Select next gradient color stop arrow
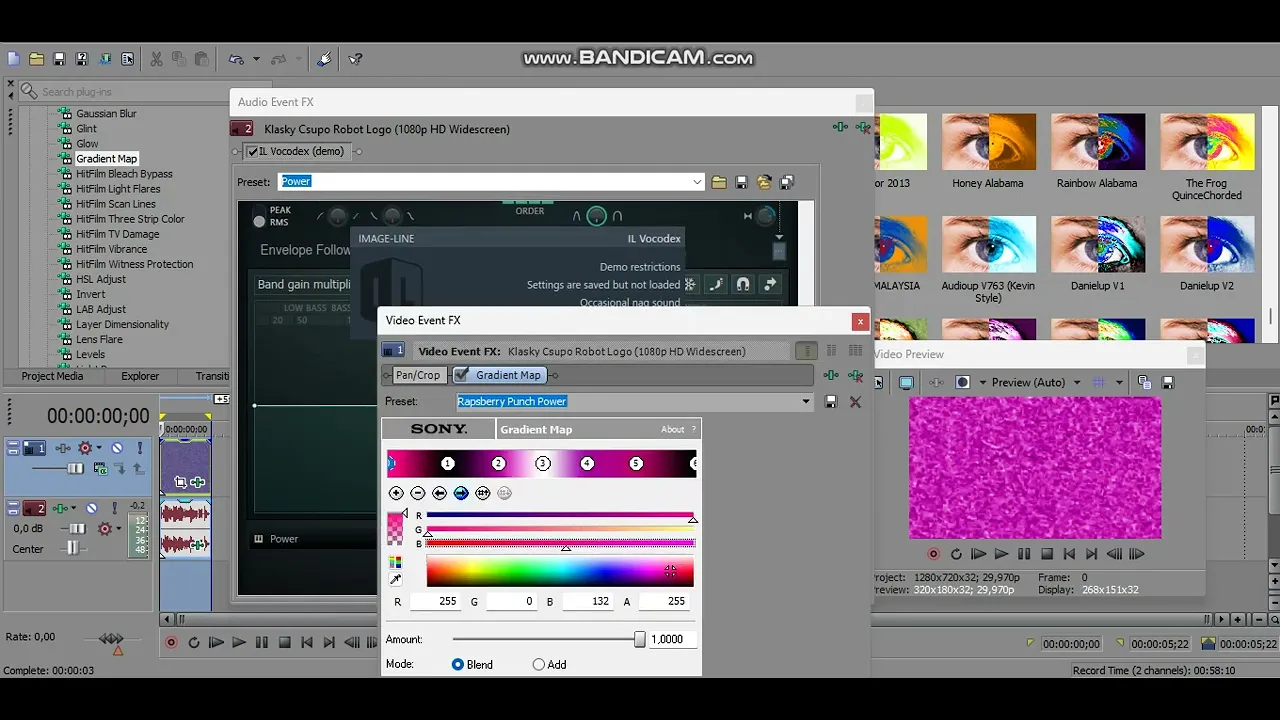This screenshot has width=1280, height=720. pyautogui.click(x=461, y=493)
